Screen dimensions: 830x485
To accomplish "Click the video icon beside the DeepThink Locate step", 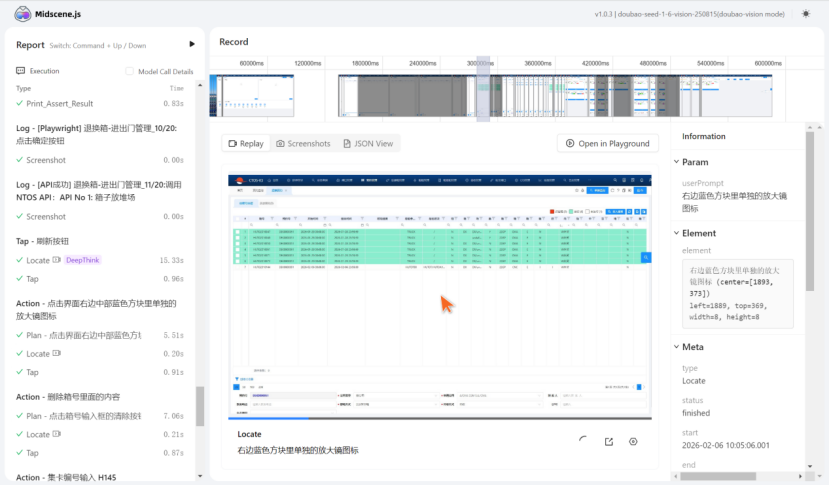I will coord(57,259).
